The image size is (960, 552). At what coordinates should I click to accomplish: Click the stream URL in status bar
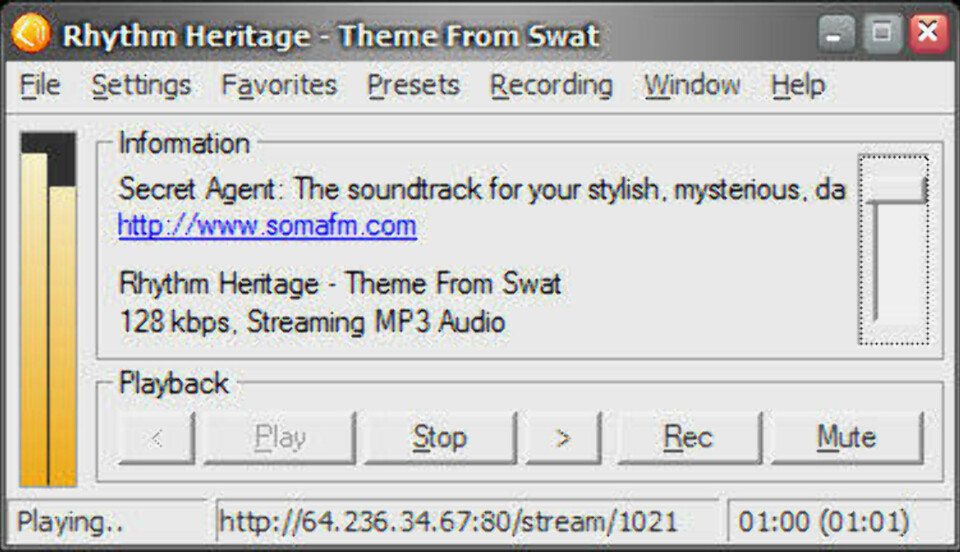448,522
